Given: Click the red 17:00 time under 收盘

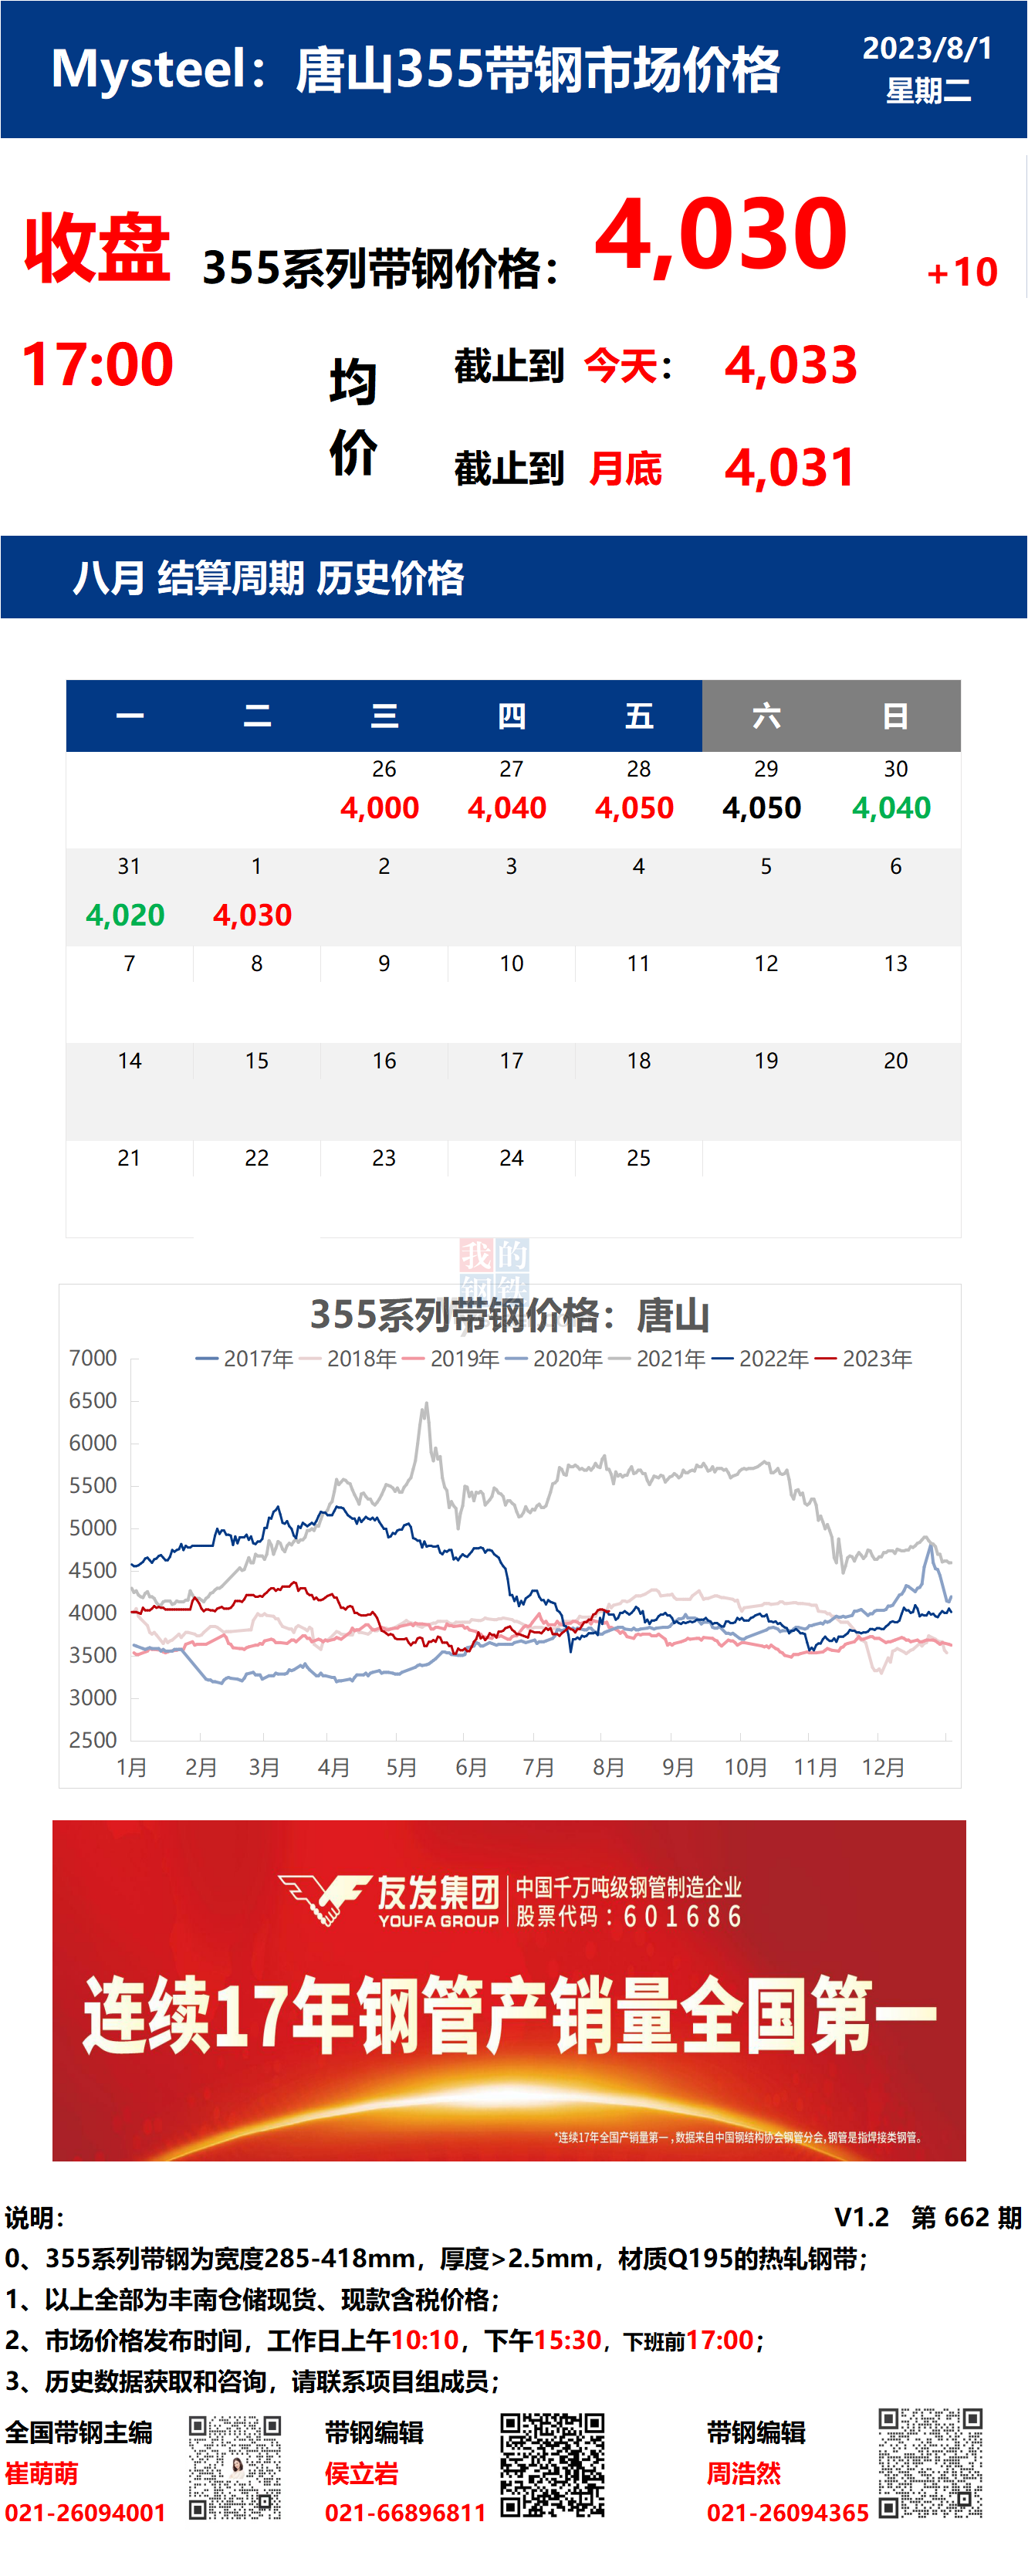Looking at the screenshot, I should click(x=97, y=364).
